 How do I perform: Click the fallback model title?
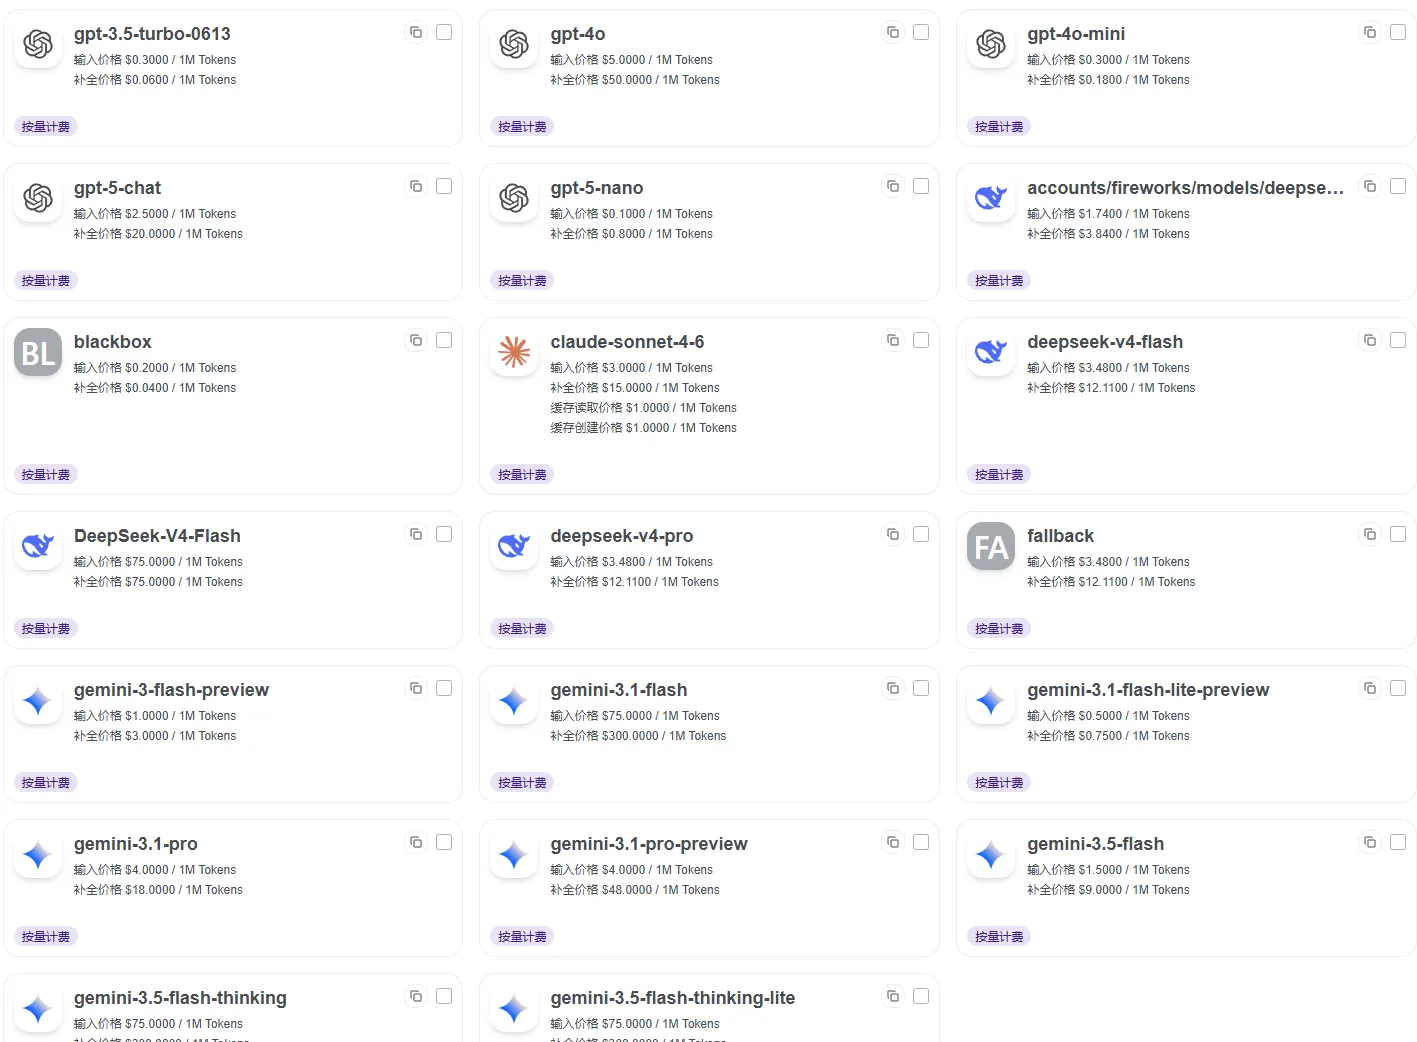coord(1060,536)
